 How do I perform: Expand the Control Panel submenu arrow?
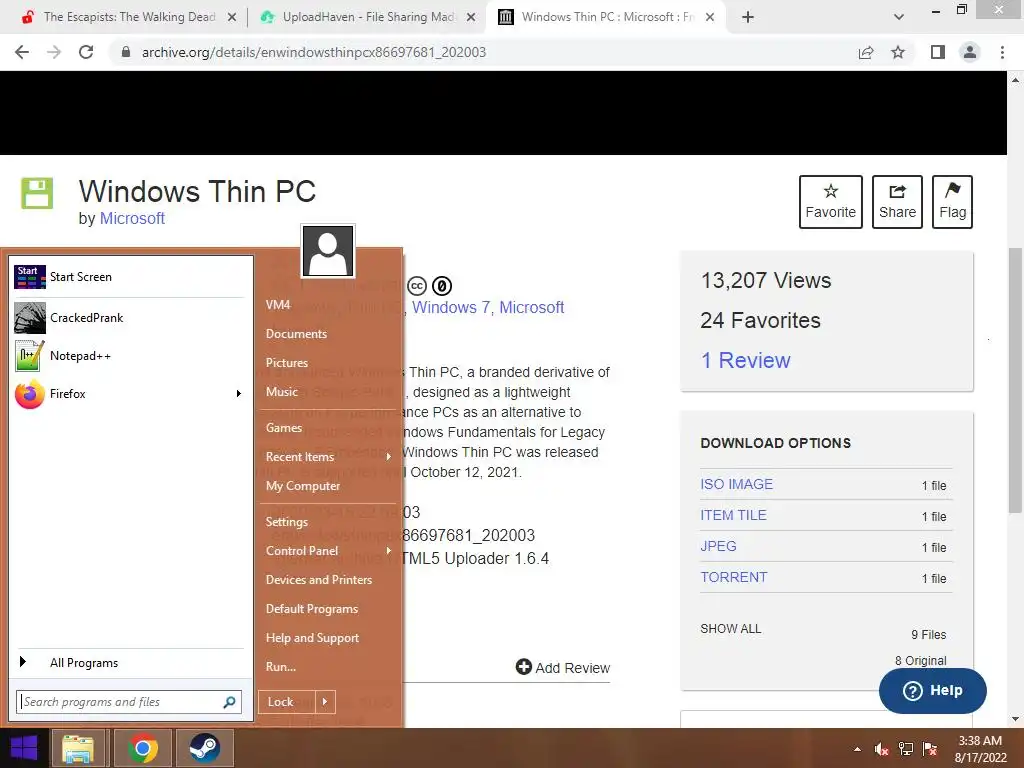[x=389, y=551]
